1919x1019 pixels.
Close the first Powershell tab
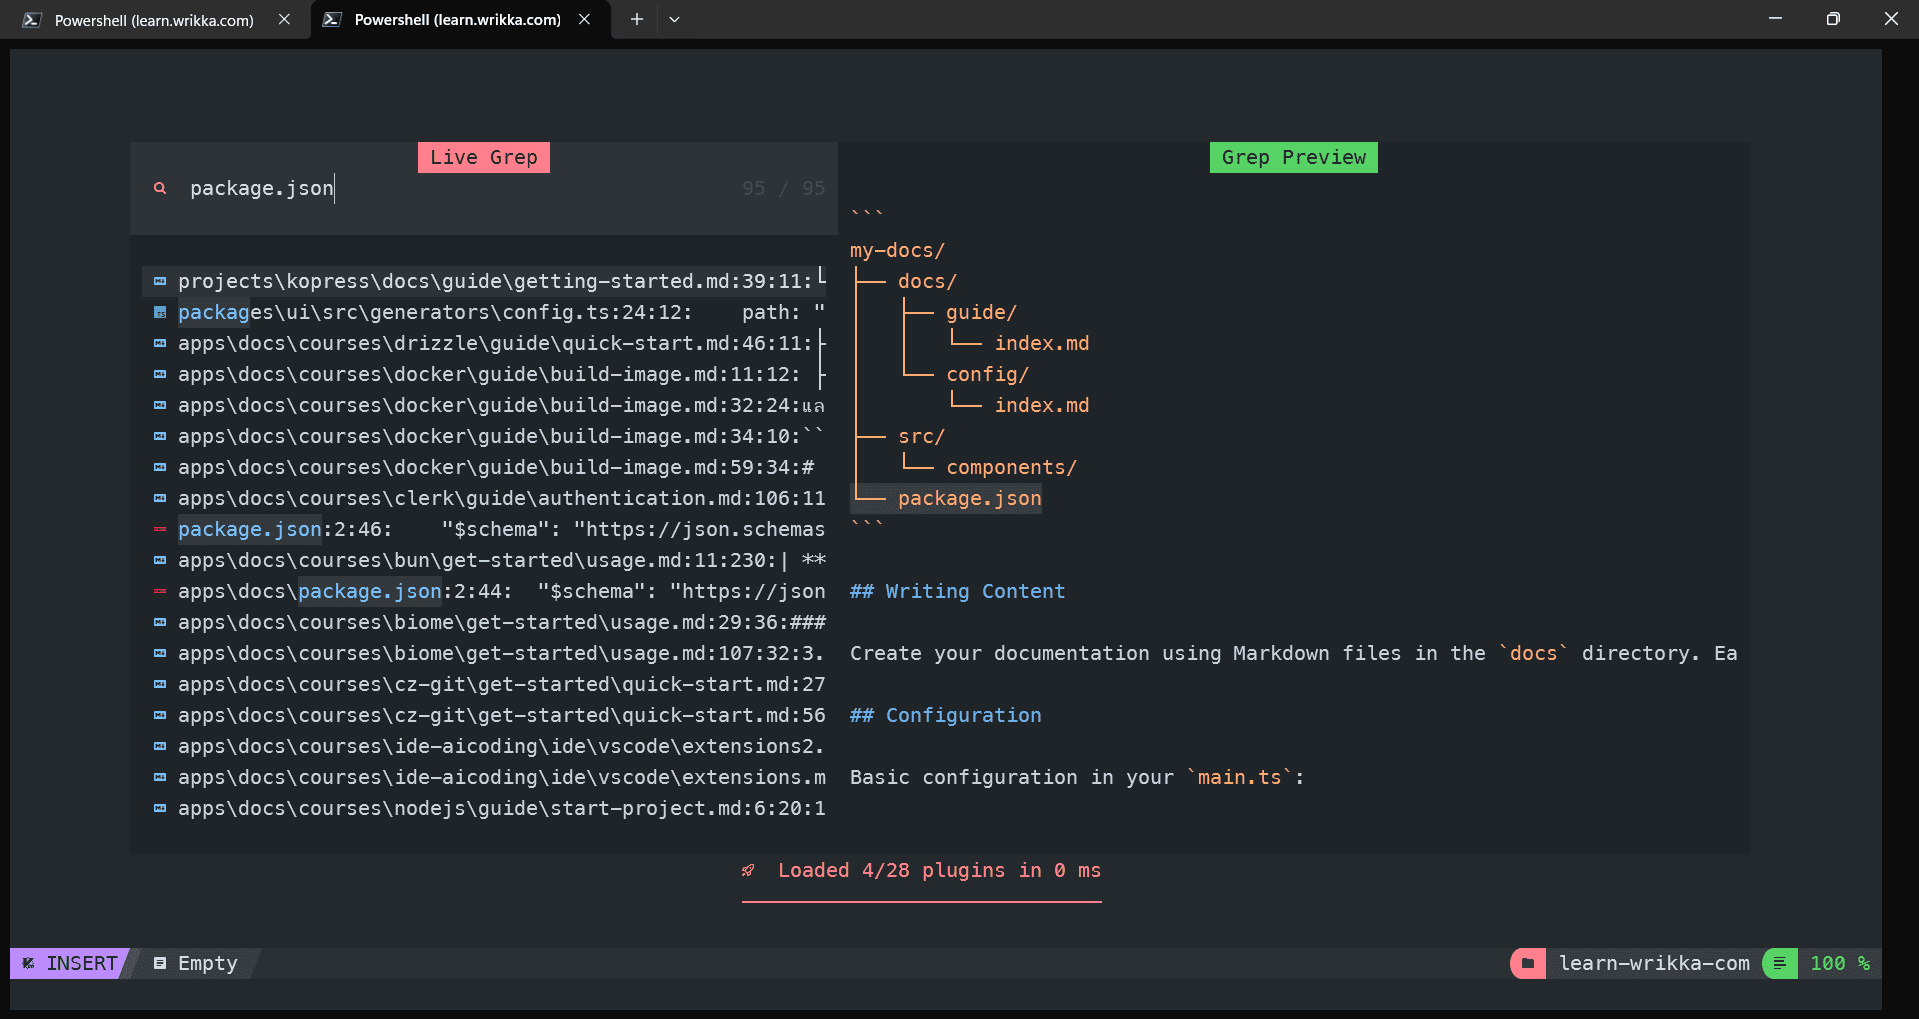(x=284, y=20)
